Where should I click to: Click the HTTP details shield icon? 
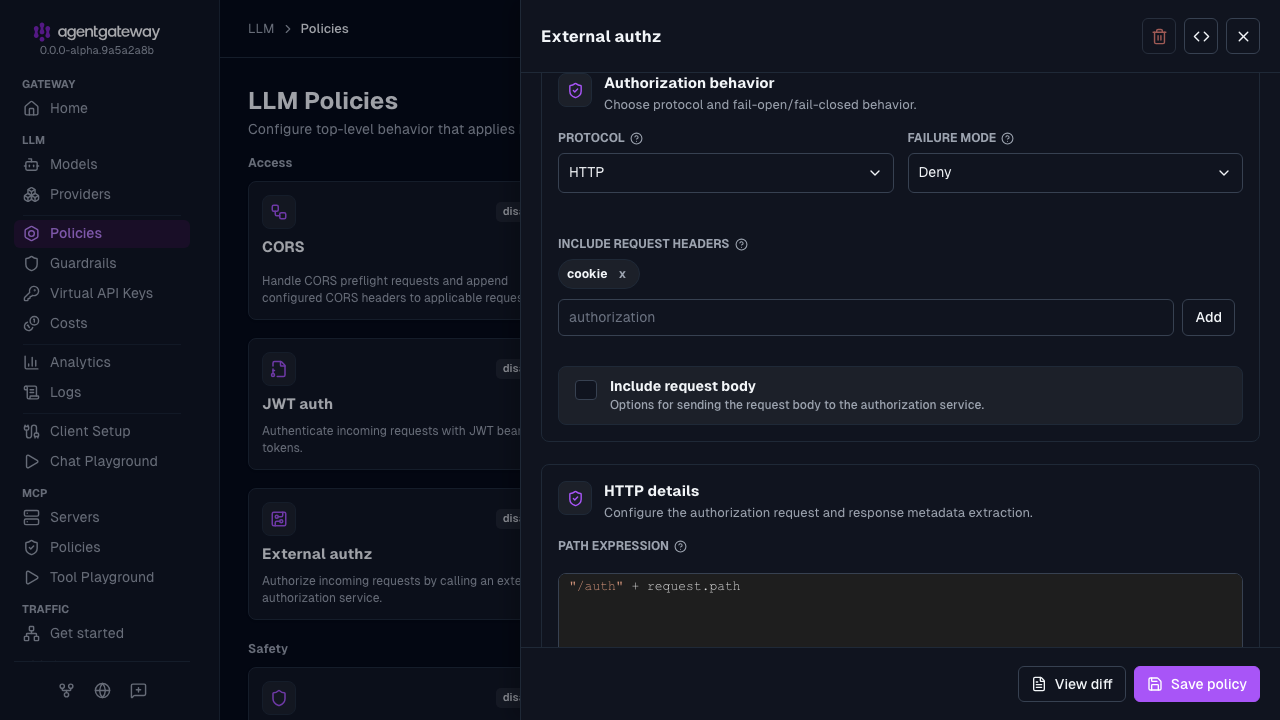tap(575, 498)
